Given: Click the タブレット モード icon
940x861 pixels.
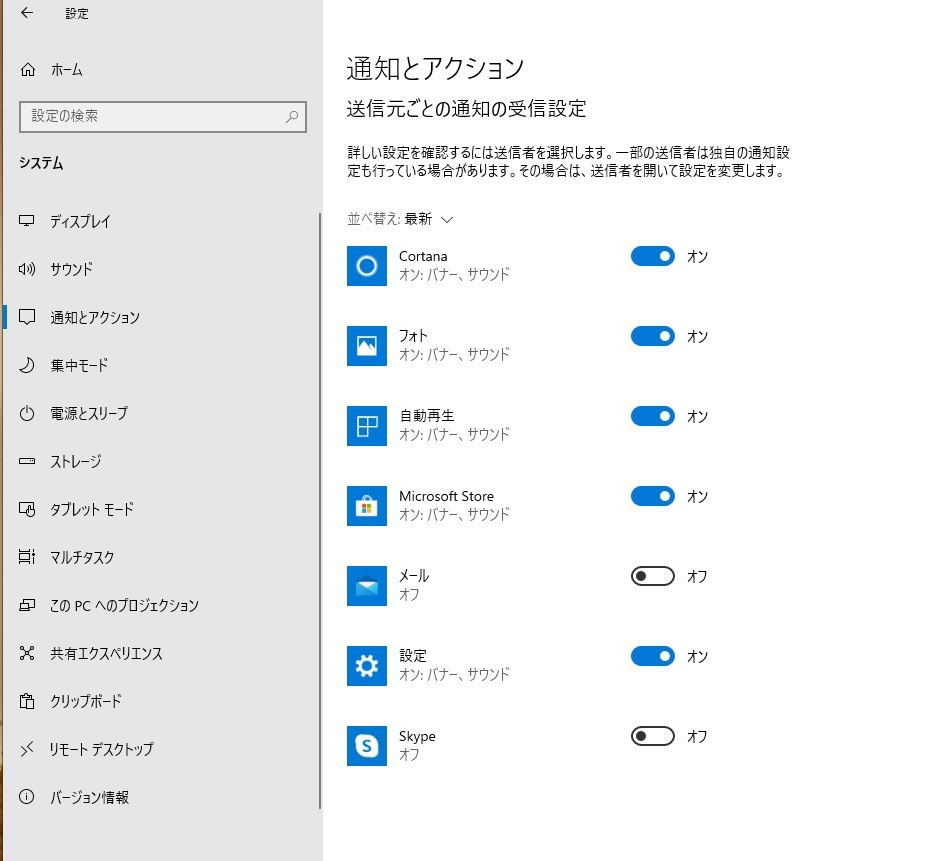Looking at the screenshot, I should (x=27, y=509).
